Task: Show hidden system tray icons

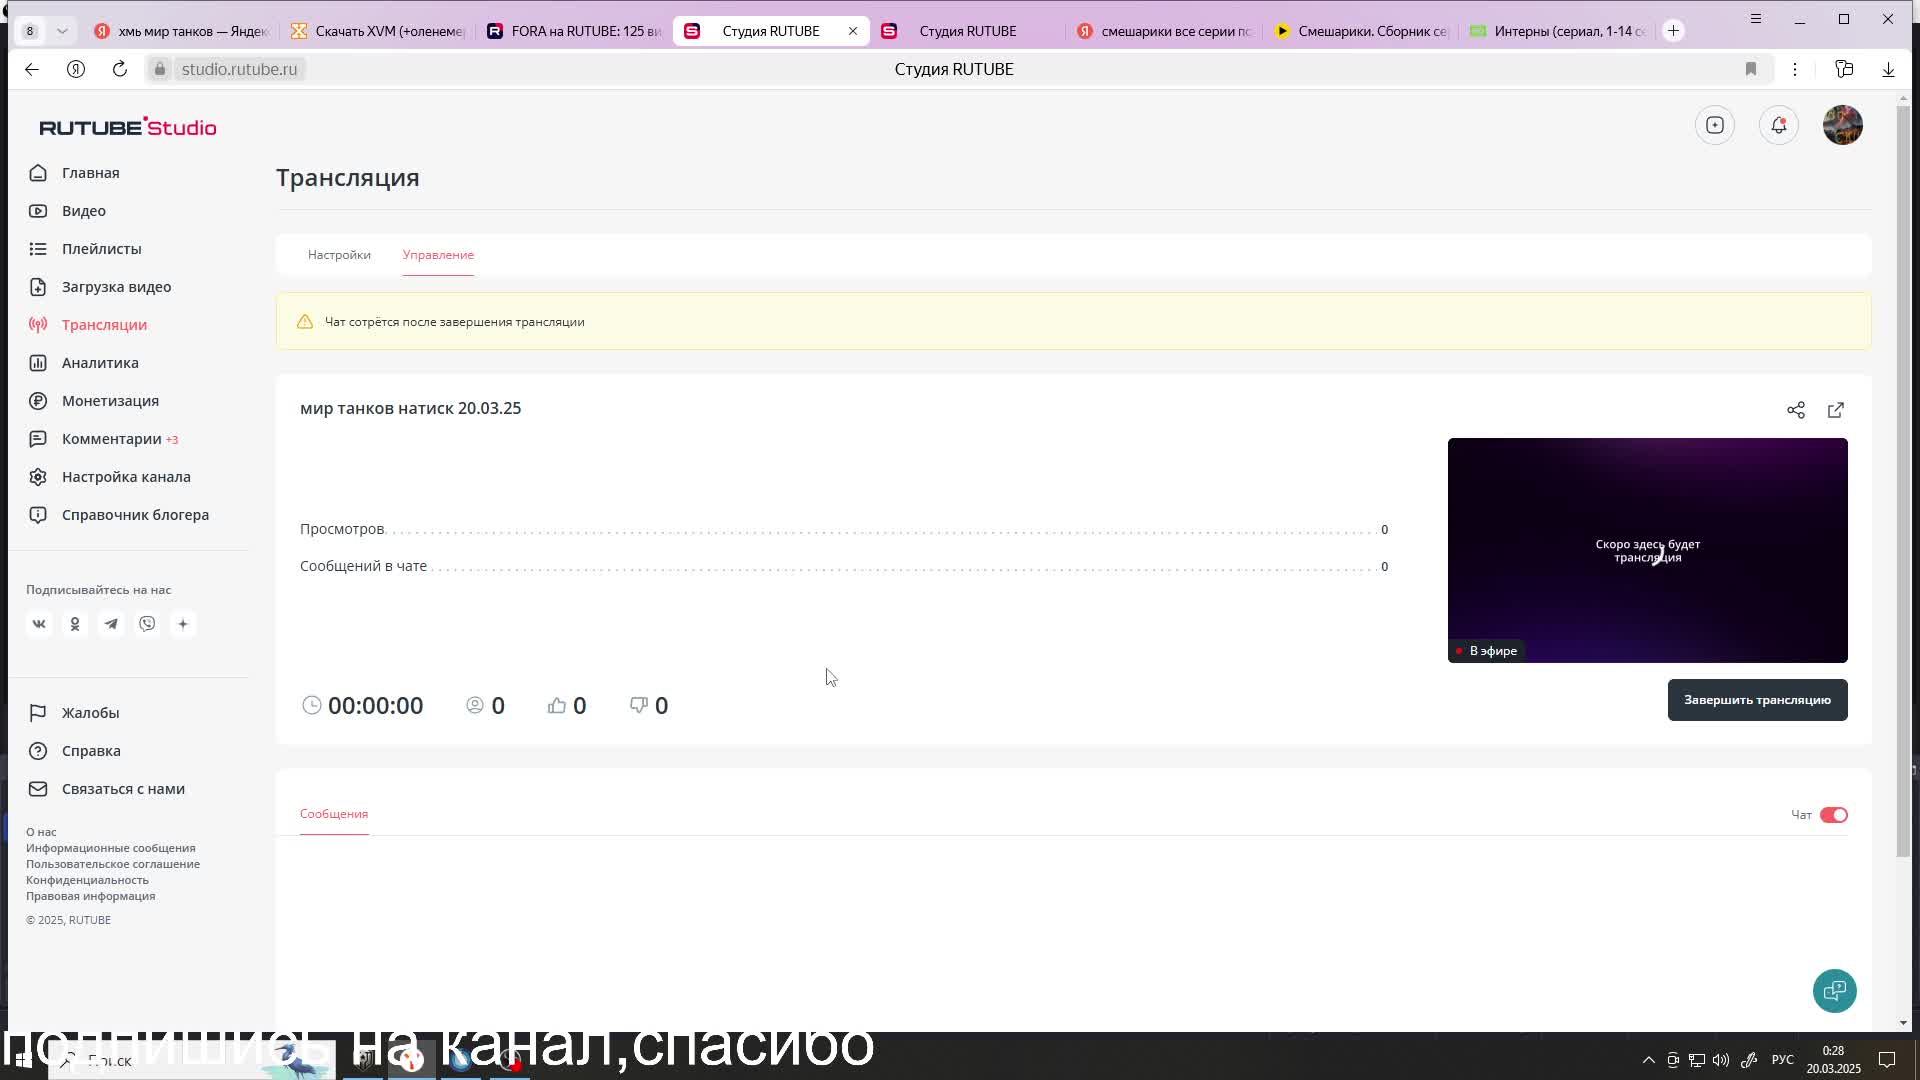Action: point(1648,1060)
